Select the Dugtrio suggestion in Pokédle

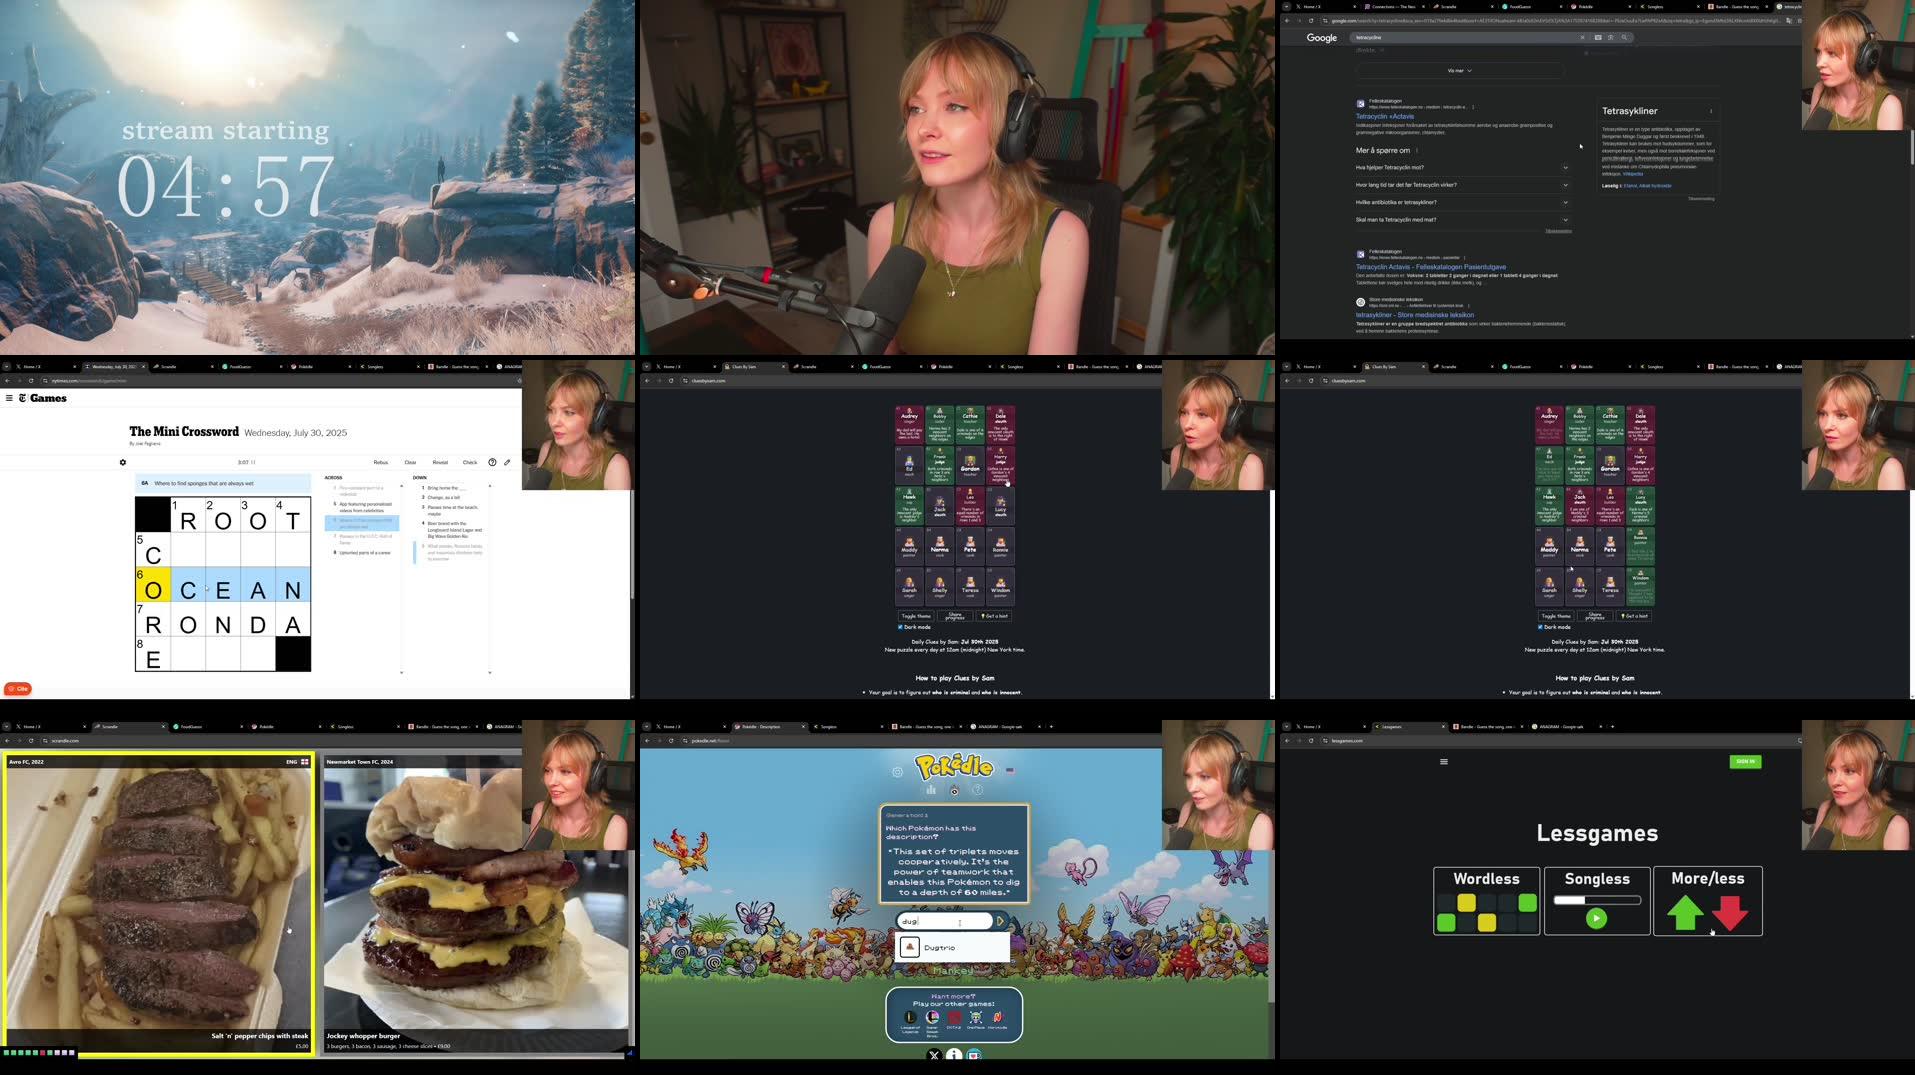point(953,948)
